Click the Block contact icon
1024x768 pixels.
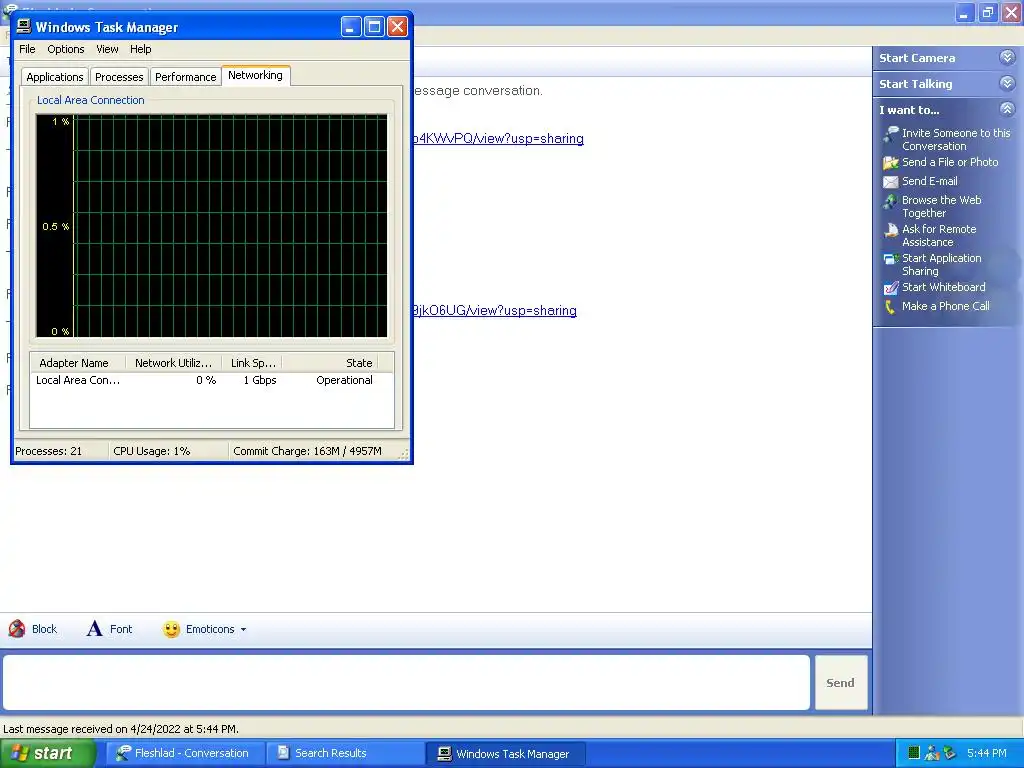17,629
